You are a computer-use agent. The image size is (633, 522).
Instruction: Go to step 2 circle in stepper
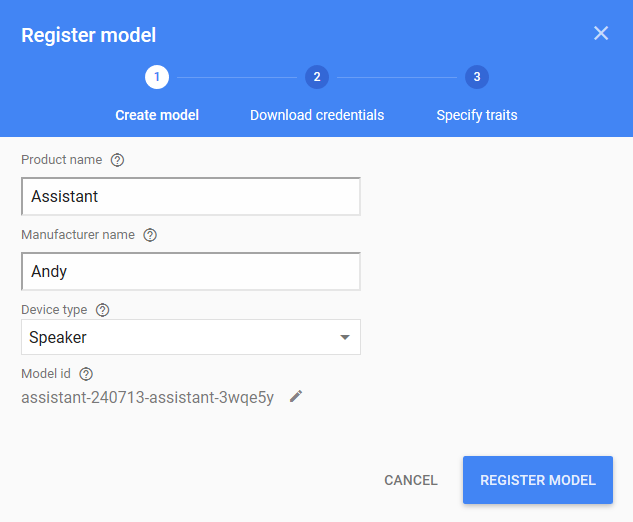(317, 77)
